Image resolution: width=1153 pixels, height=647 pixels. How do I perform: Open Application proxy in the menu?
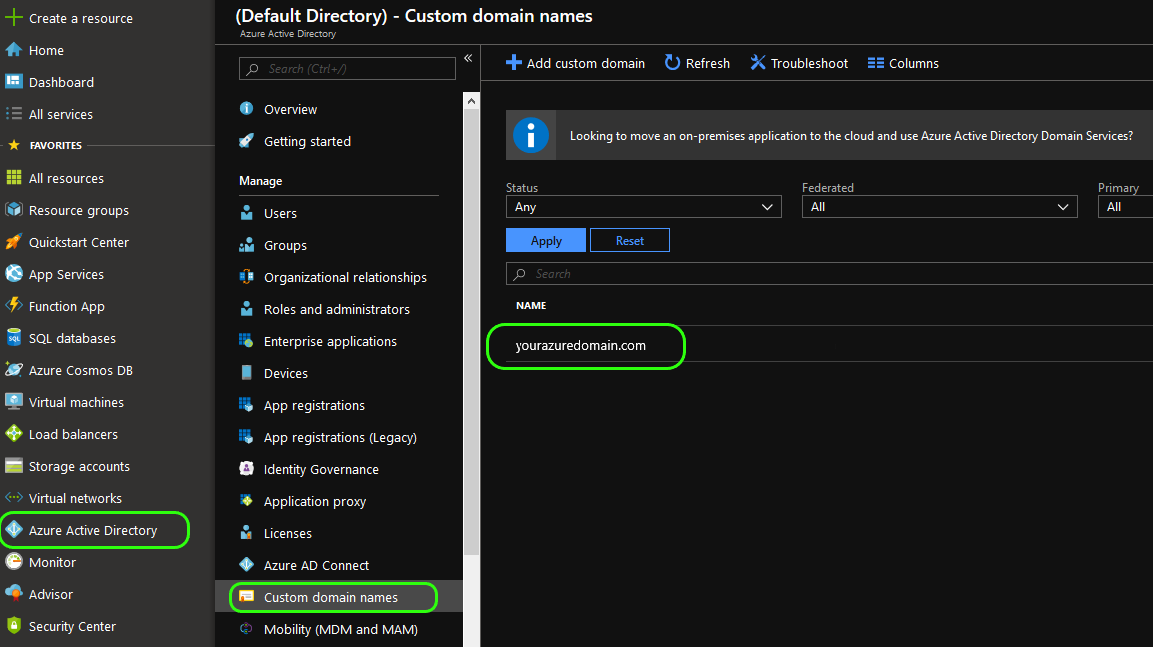pos(315,501)
